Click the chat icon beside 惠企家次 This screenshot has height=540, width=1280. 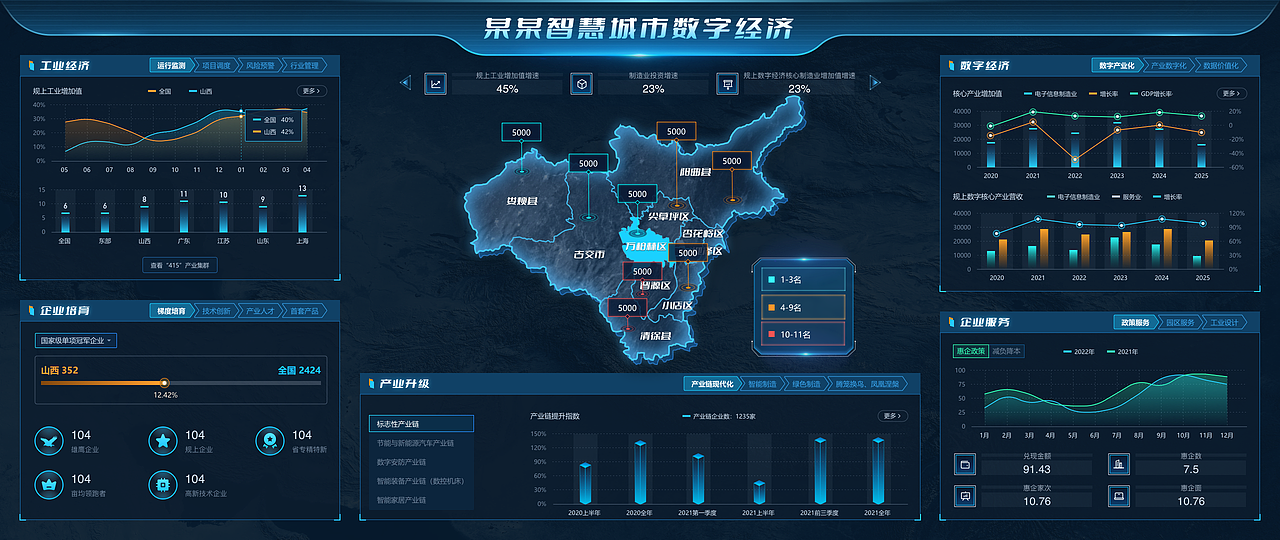[965, 495]
